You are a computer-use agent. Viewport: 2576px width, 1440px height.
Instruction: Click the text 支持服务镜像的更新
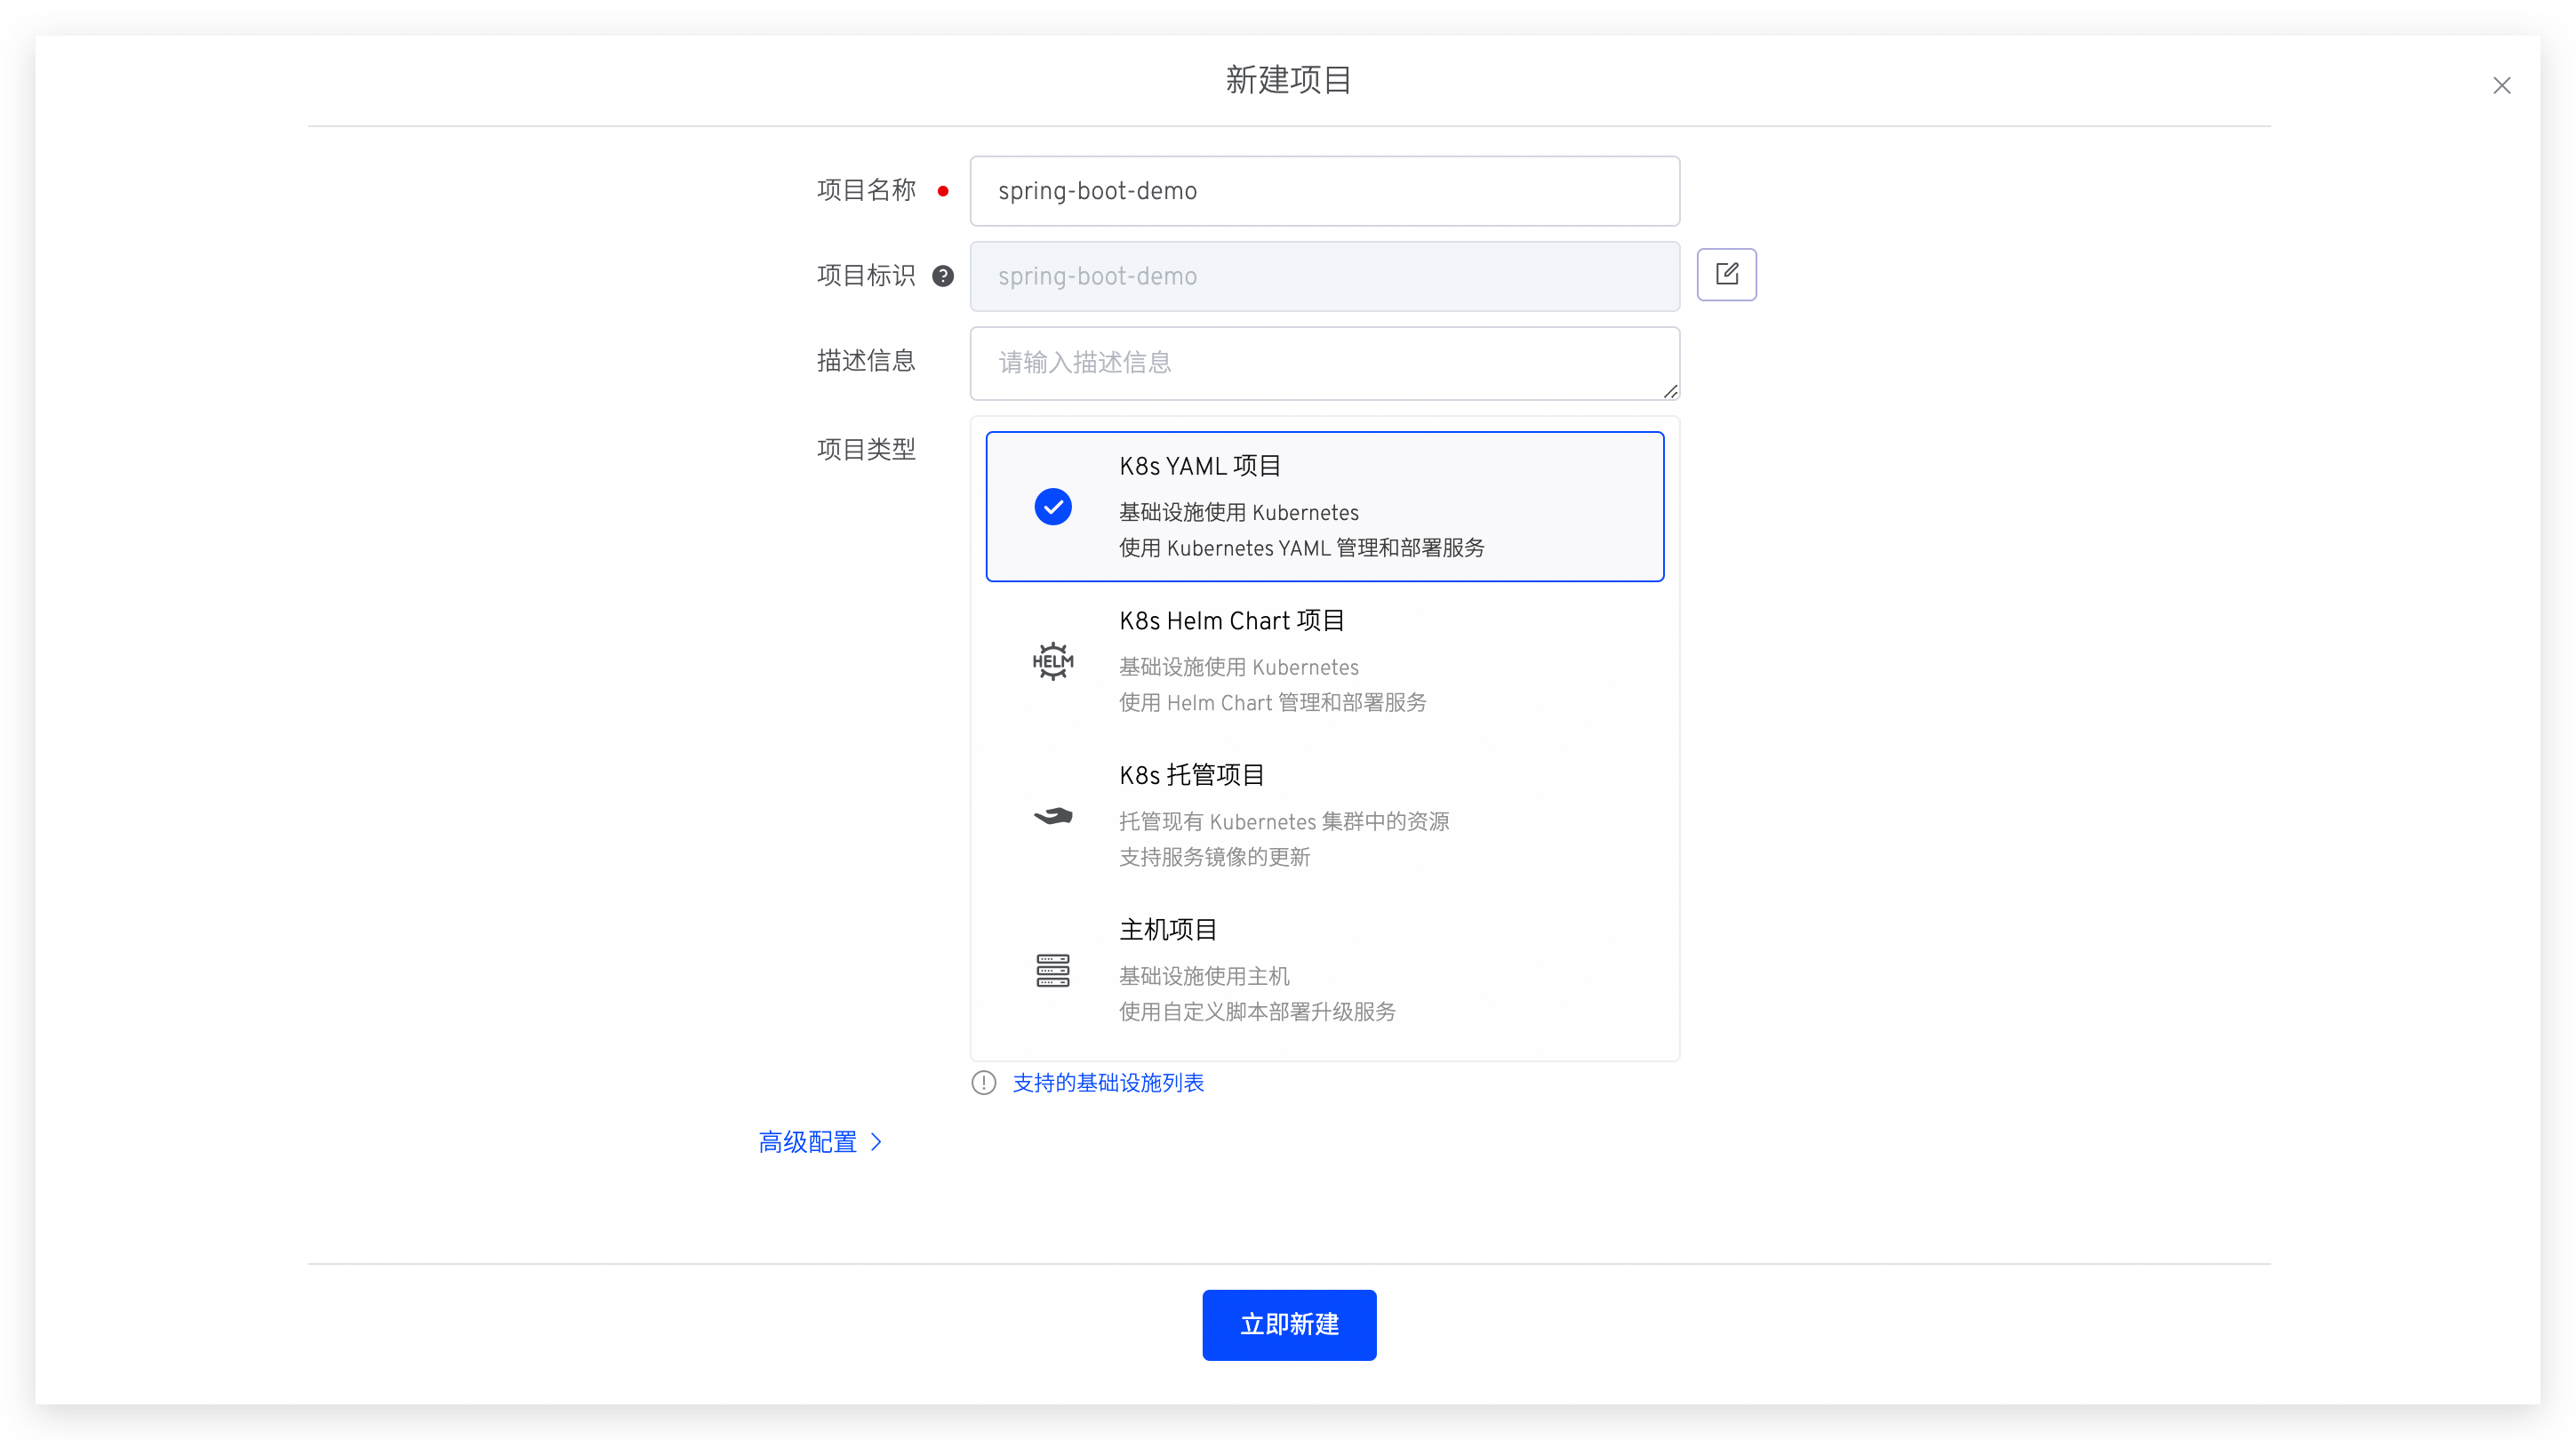1214,857
